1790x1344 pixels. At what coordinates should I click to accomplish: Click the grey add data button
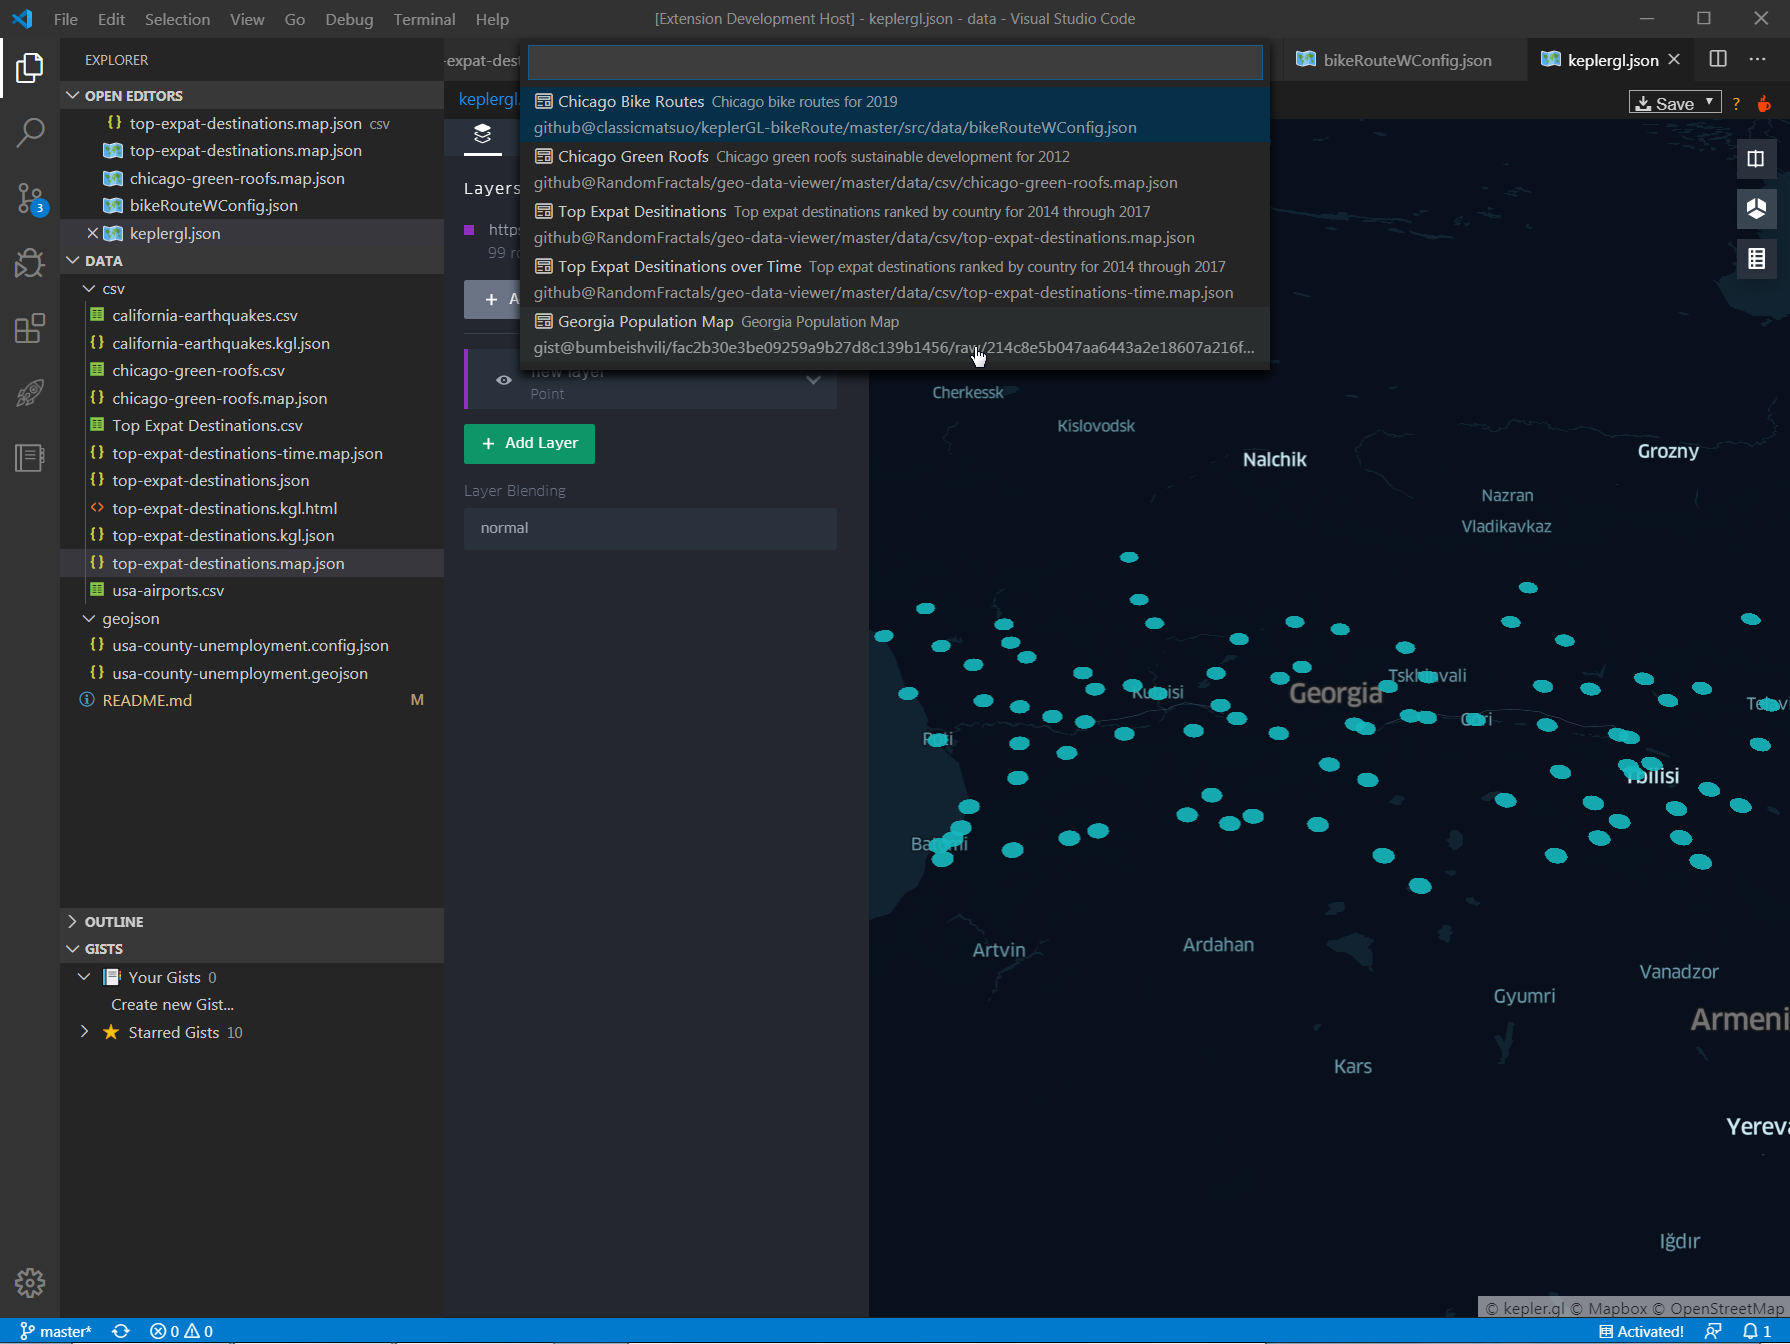tap(492, 299)
